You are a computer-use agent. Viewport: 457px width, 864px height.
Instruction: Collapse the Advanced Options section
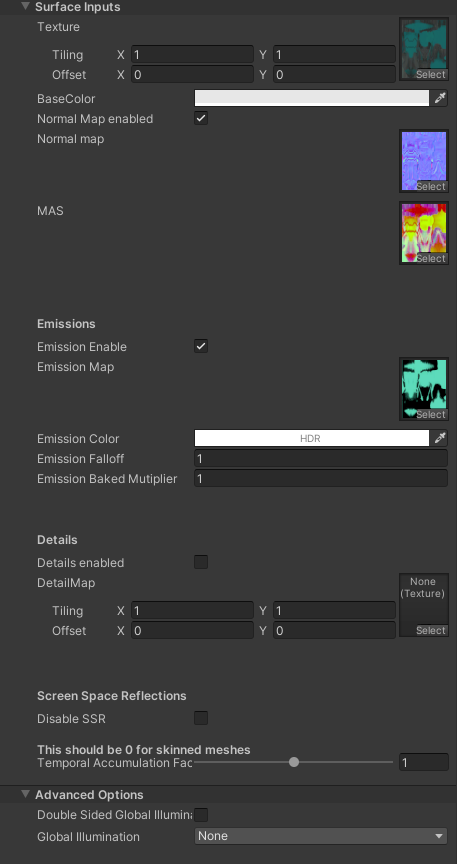[25, 794]
